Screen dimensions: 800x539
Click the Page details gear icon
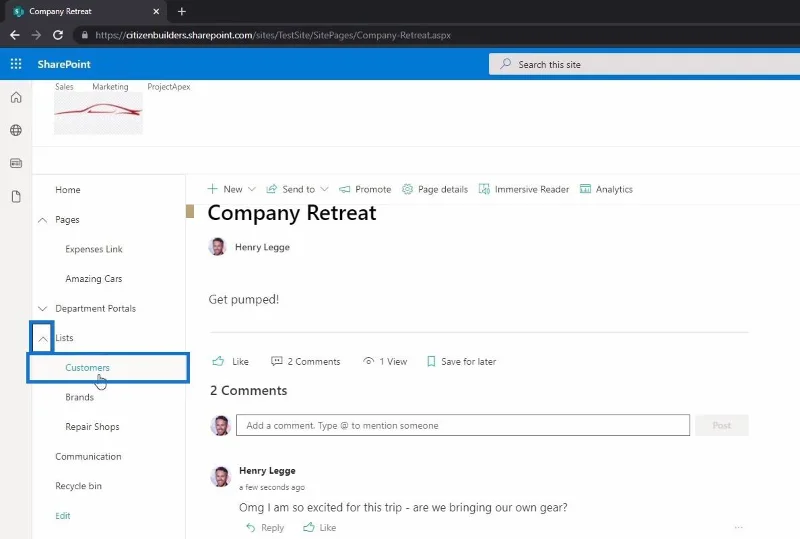407,189
